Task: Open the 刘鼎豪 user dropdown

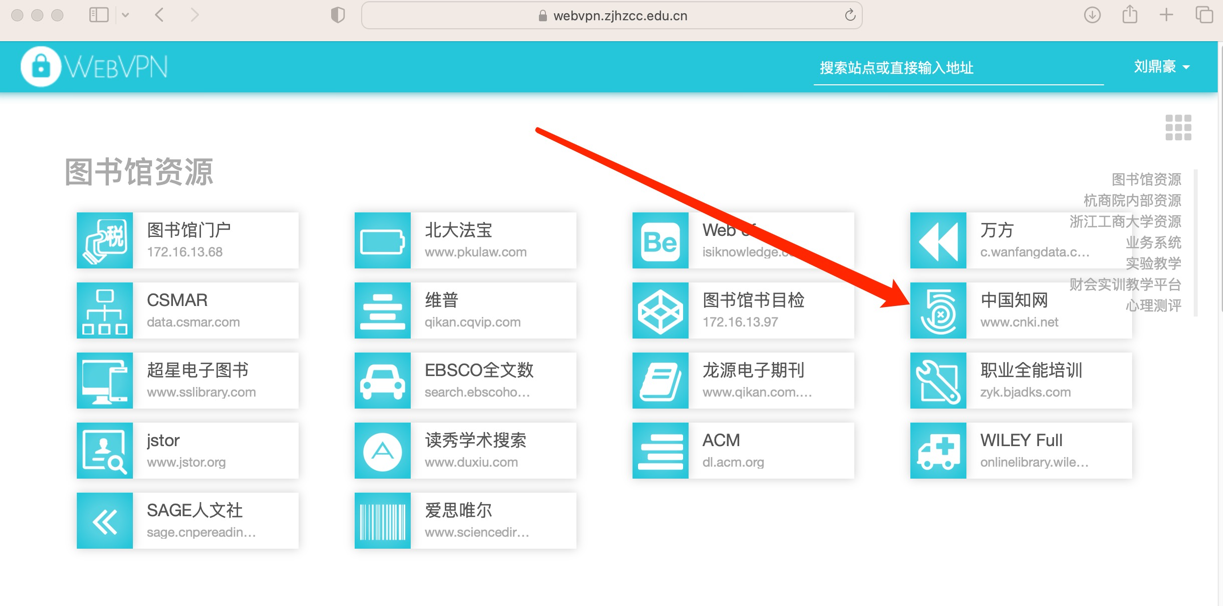Action: tap(1162, 67)
